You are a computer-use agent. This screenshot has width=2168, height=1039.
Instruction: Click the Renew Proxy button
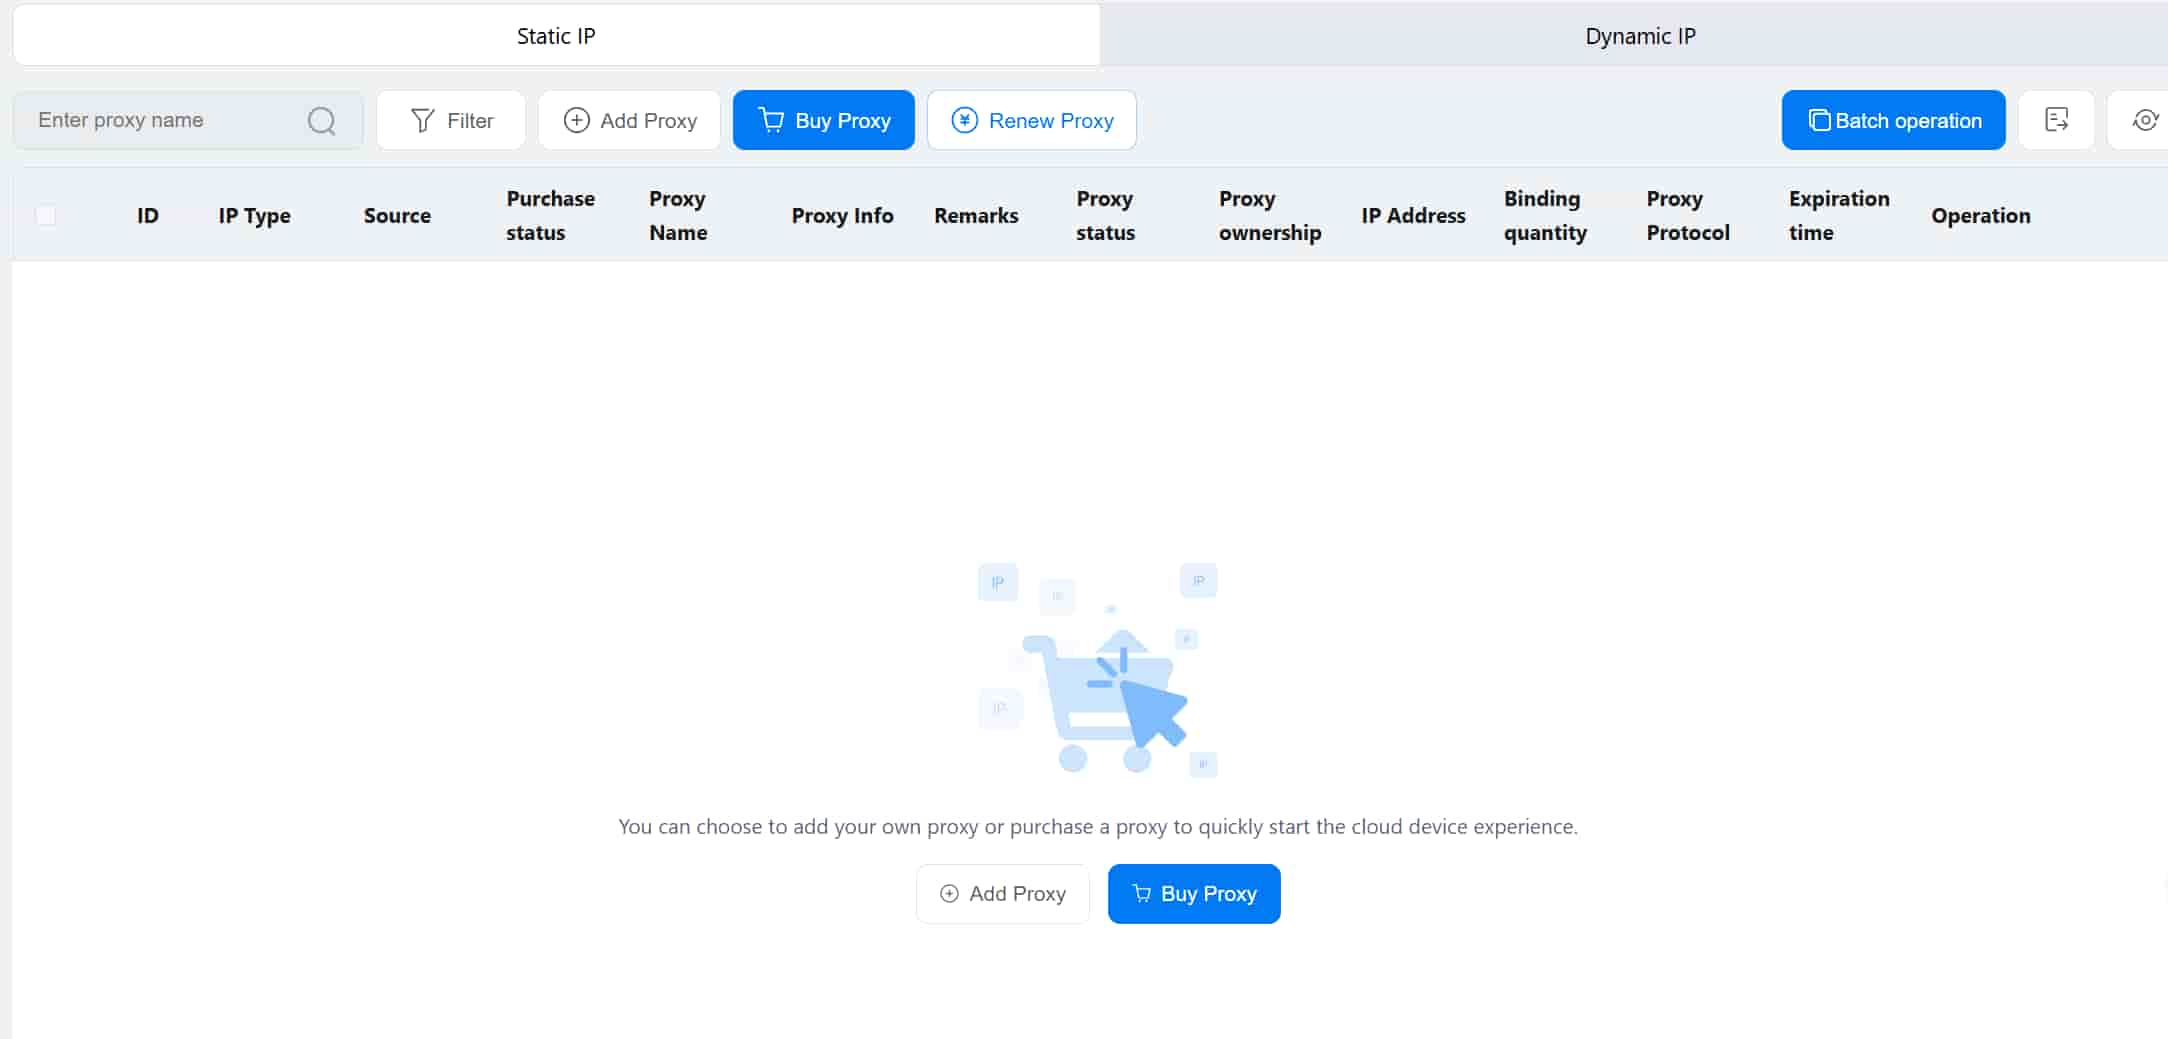tap(1032, 119)
